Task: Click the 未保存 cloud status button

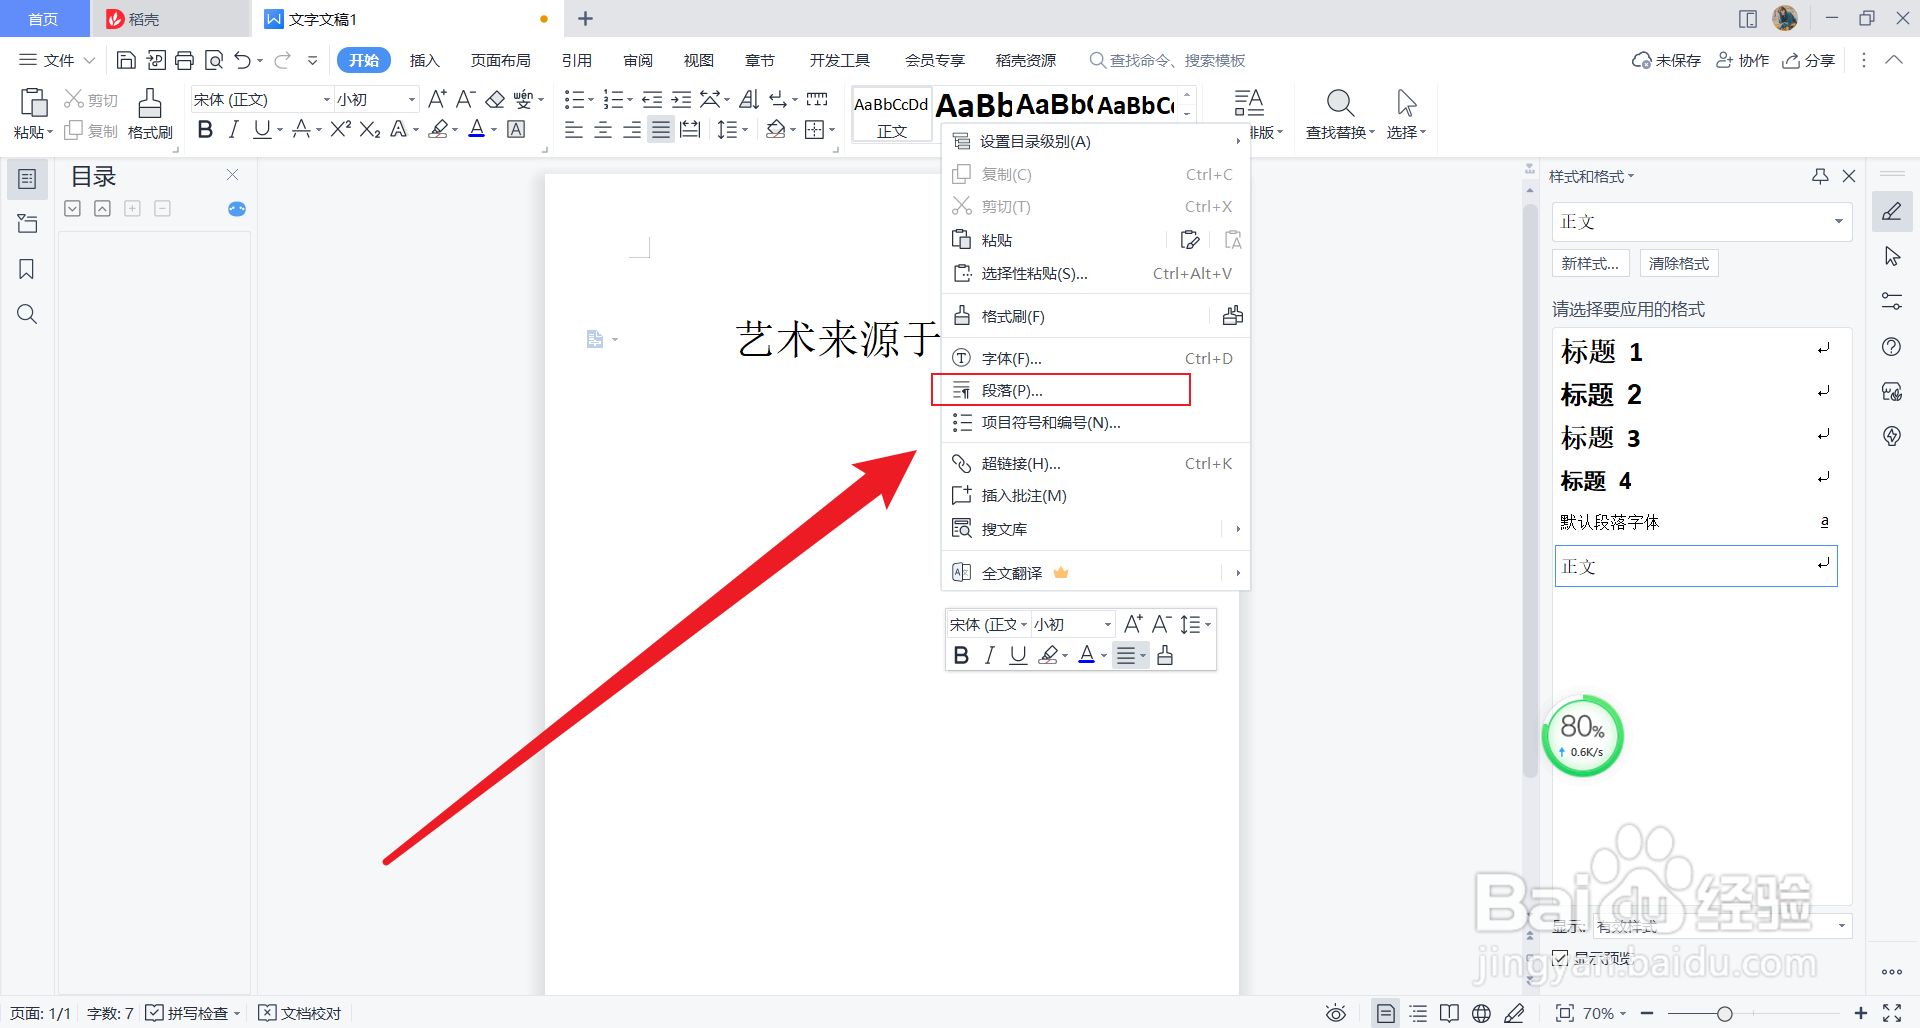Action: pyautogui.click(x=1666, y=60)
